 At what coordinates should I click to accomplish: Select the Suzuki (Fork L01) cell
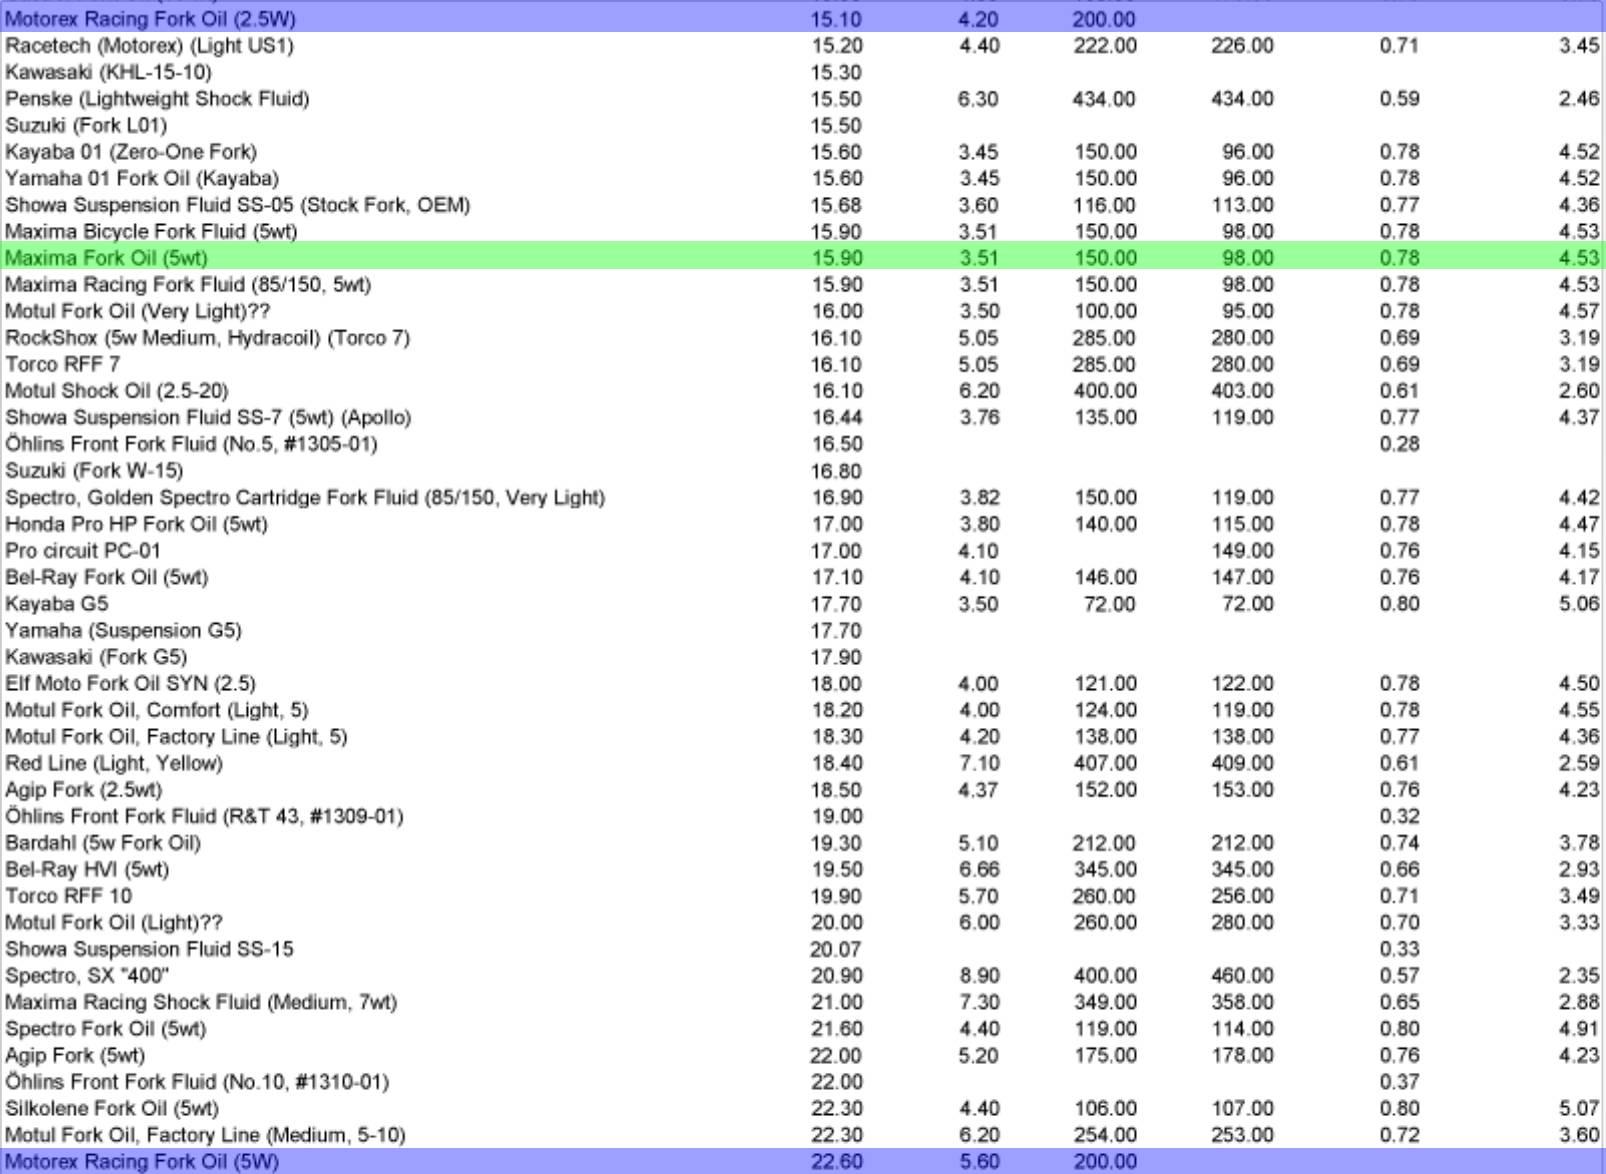pyautogui.click(x=86, y=125)
